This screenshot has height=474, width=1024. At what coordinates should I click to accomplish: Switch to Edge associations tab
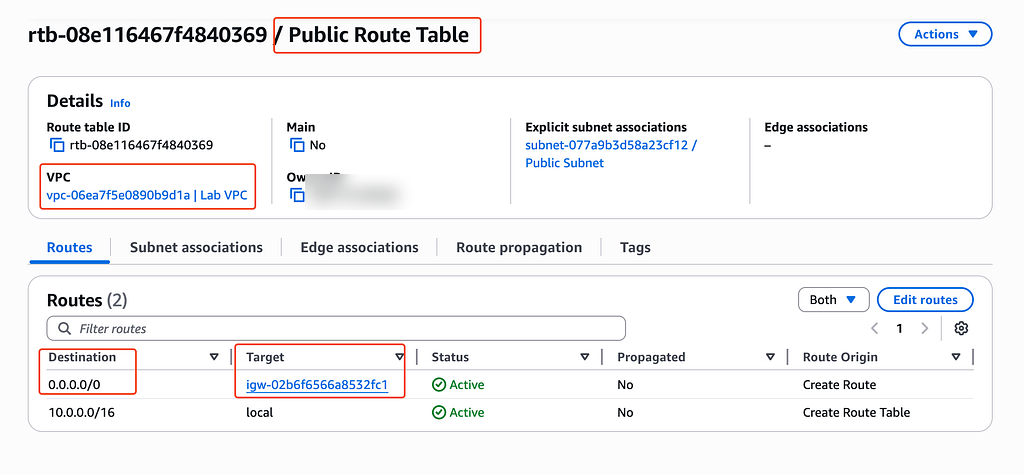[x=359, y=247]
